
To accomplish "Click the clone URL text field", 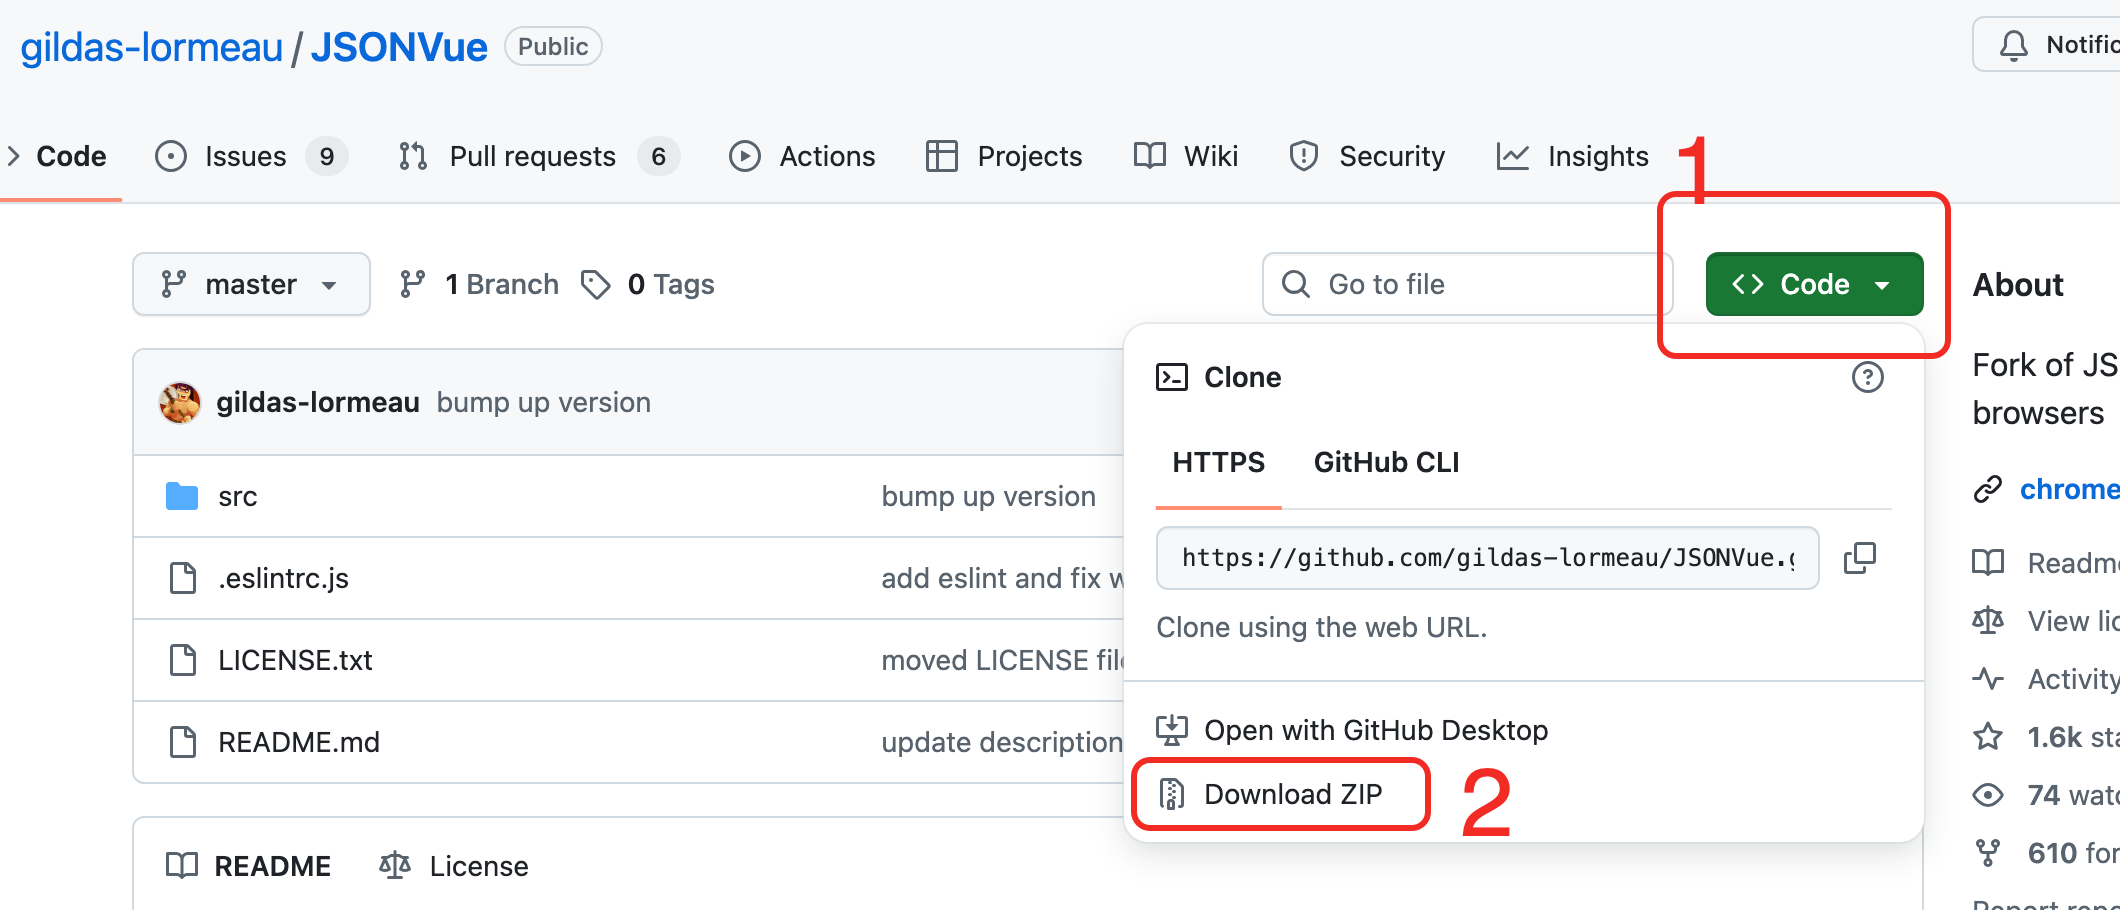I will 1488,558.
